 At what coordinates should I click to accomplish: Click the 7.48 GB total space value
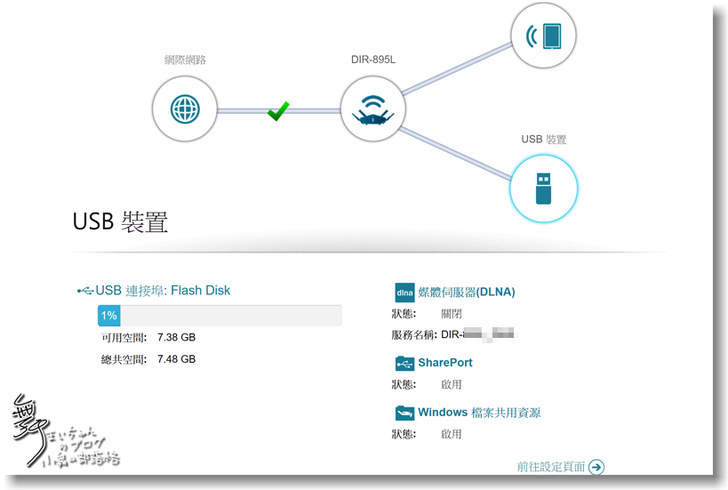(x=176, y=359)
